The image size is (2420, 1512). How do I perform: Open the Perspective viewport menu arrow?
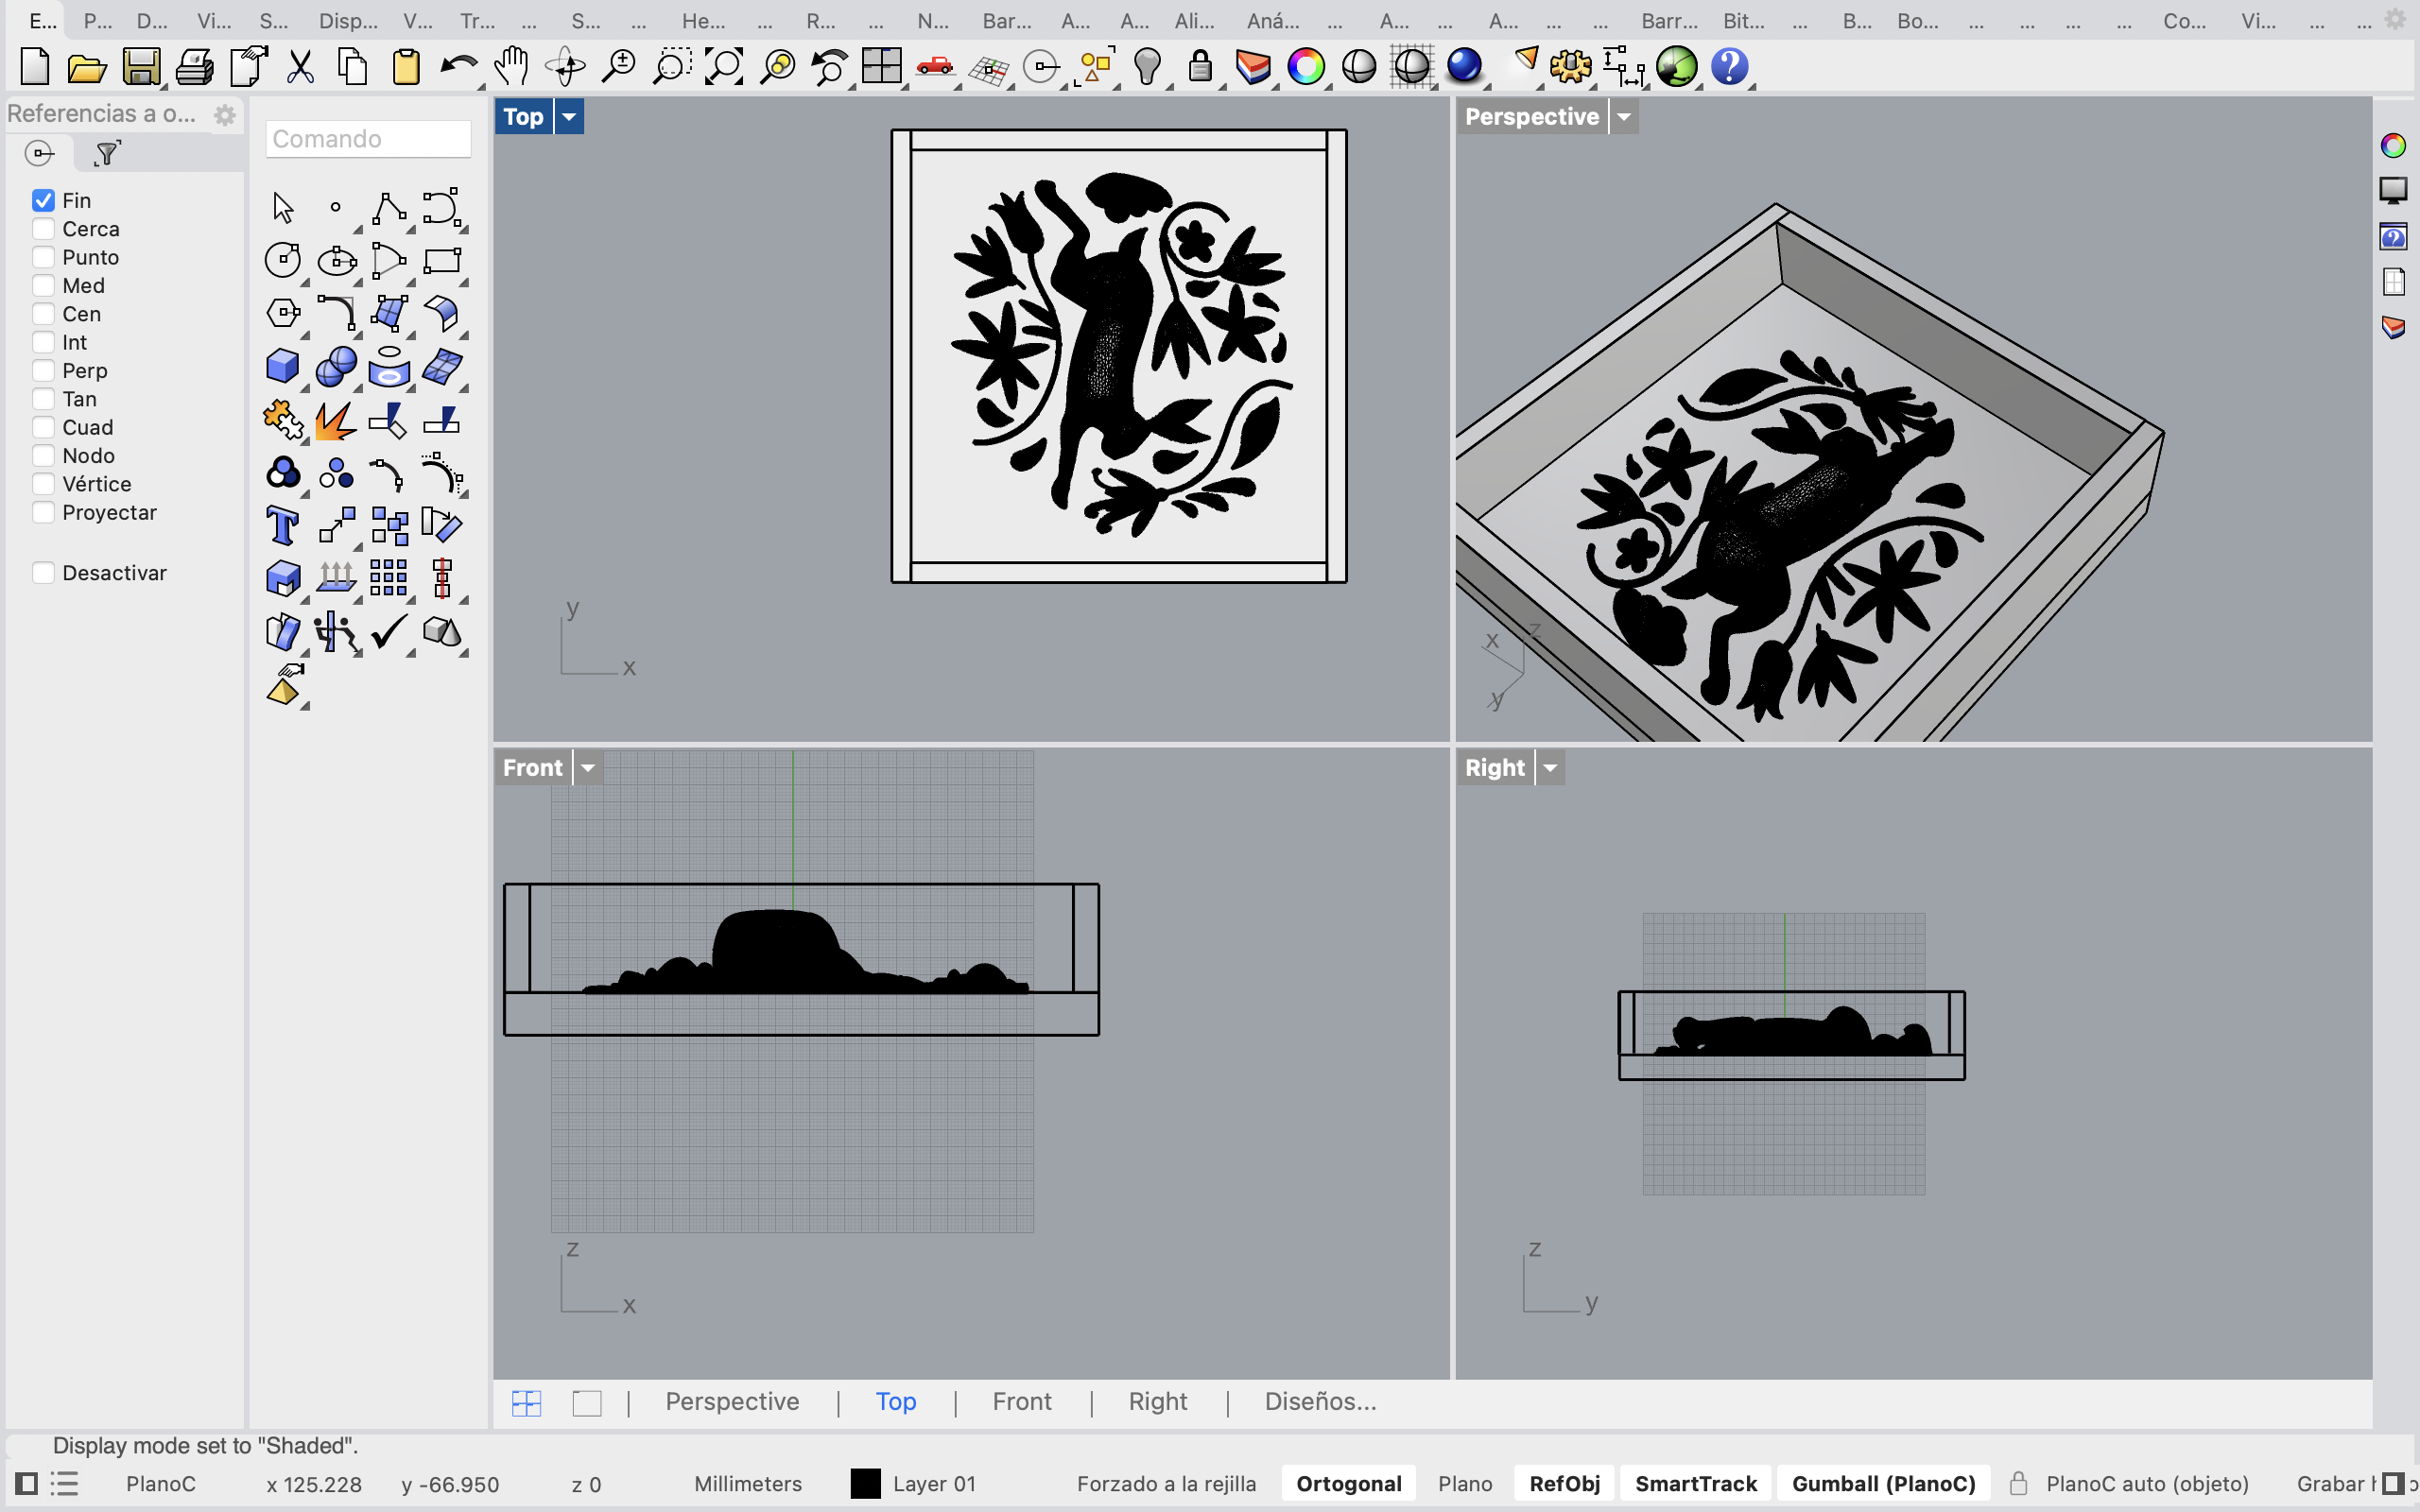click(x=1624, y=117)
